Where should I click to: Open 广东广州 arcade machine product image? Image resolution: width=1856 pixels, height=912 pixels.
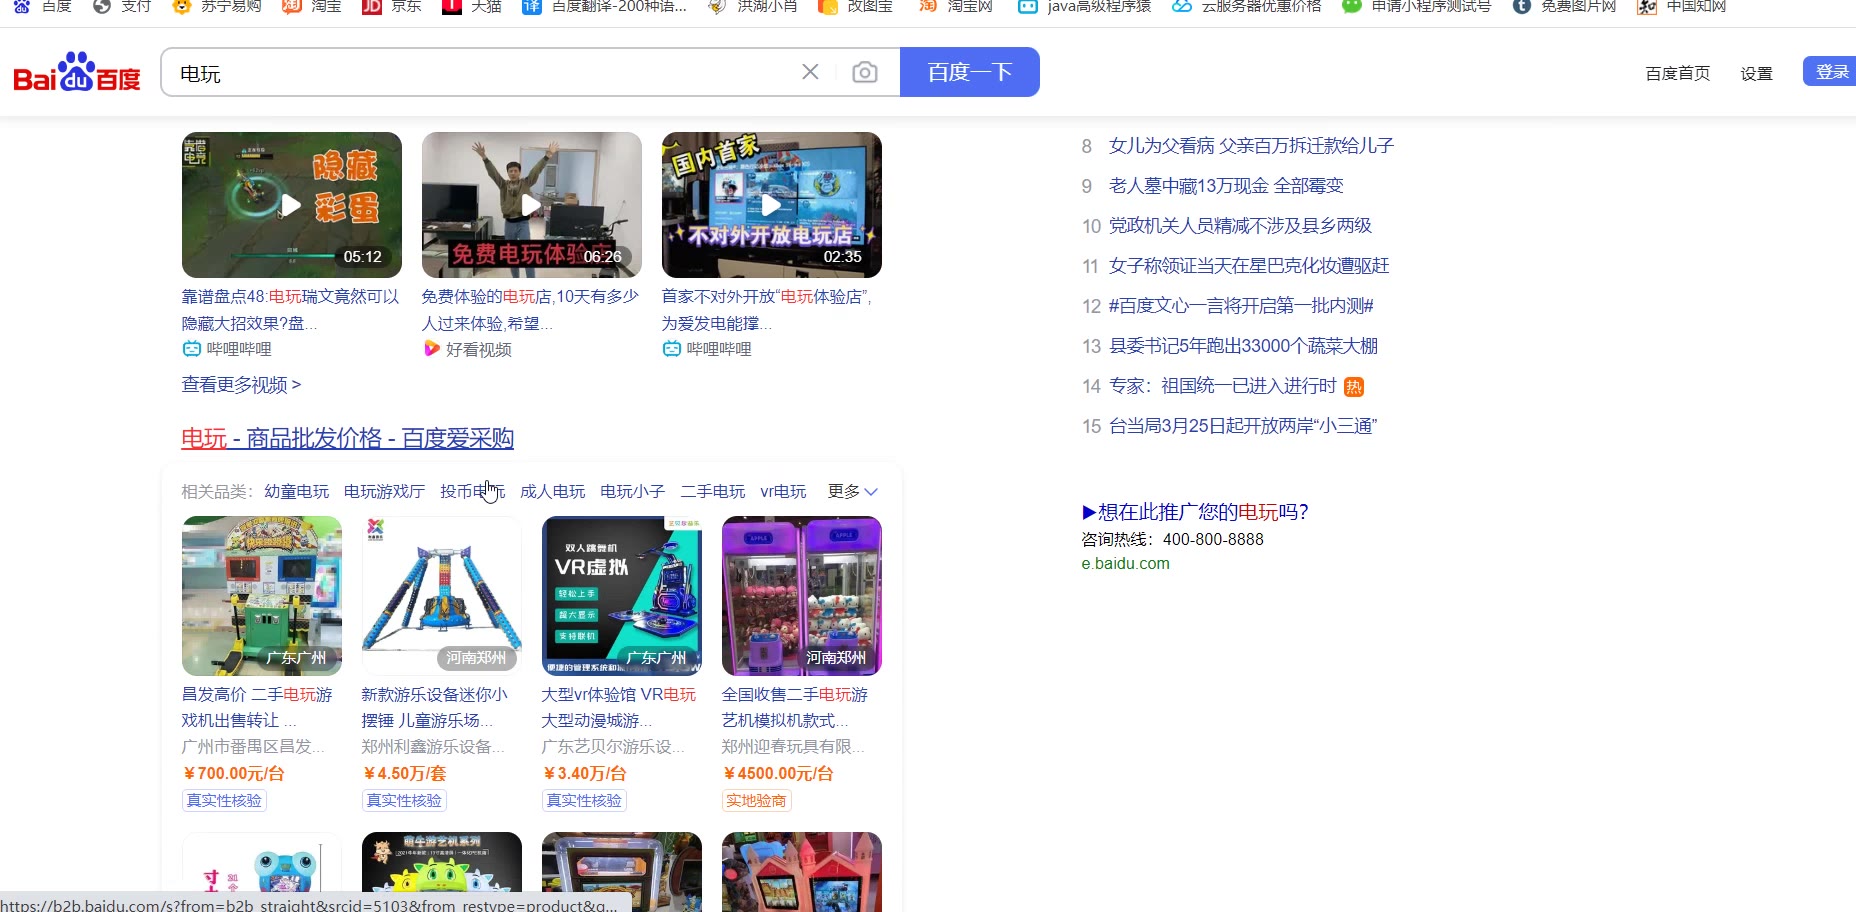click(x=262, y=596)
